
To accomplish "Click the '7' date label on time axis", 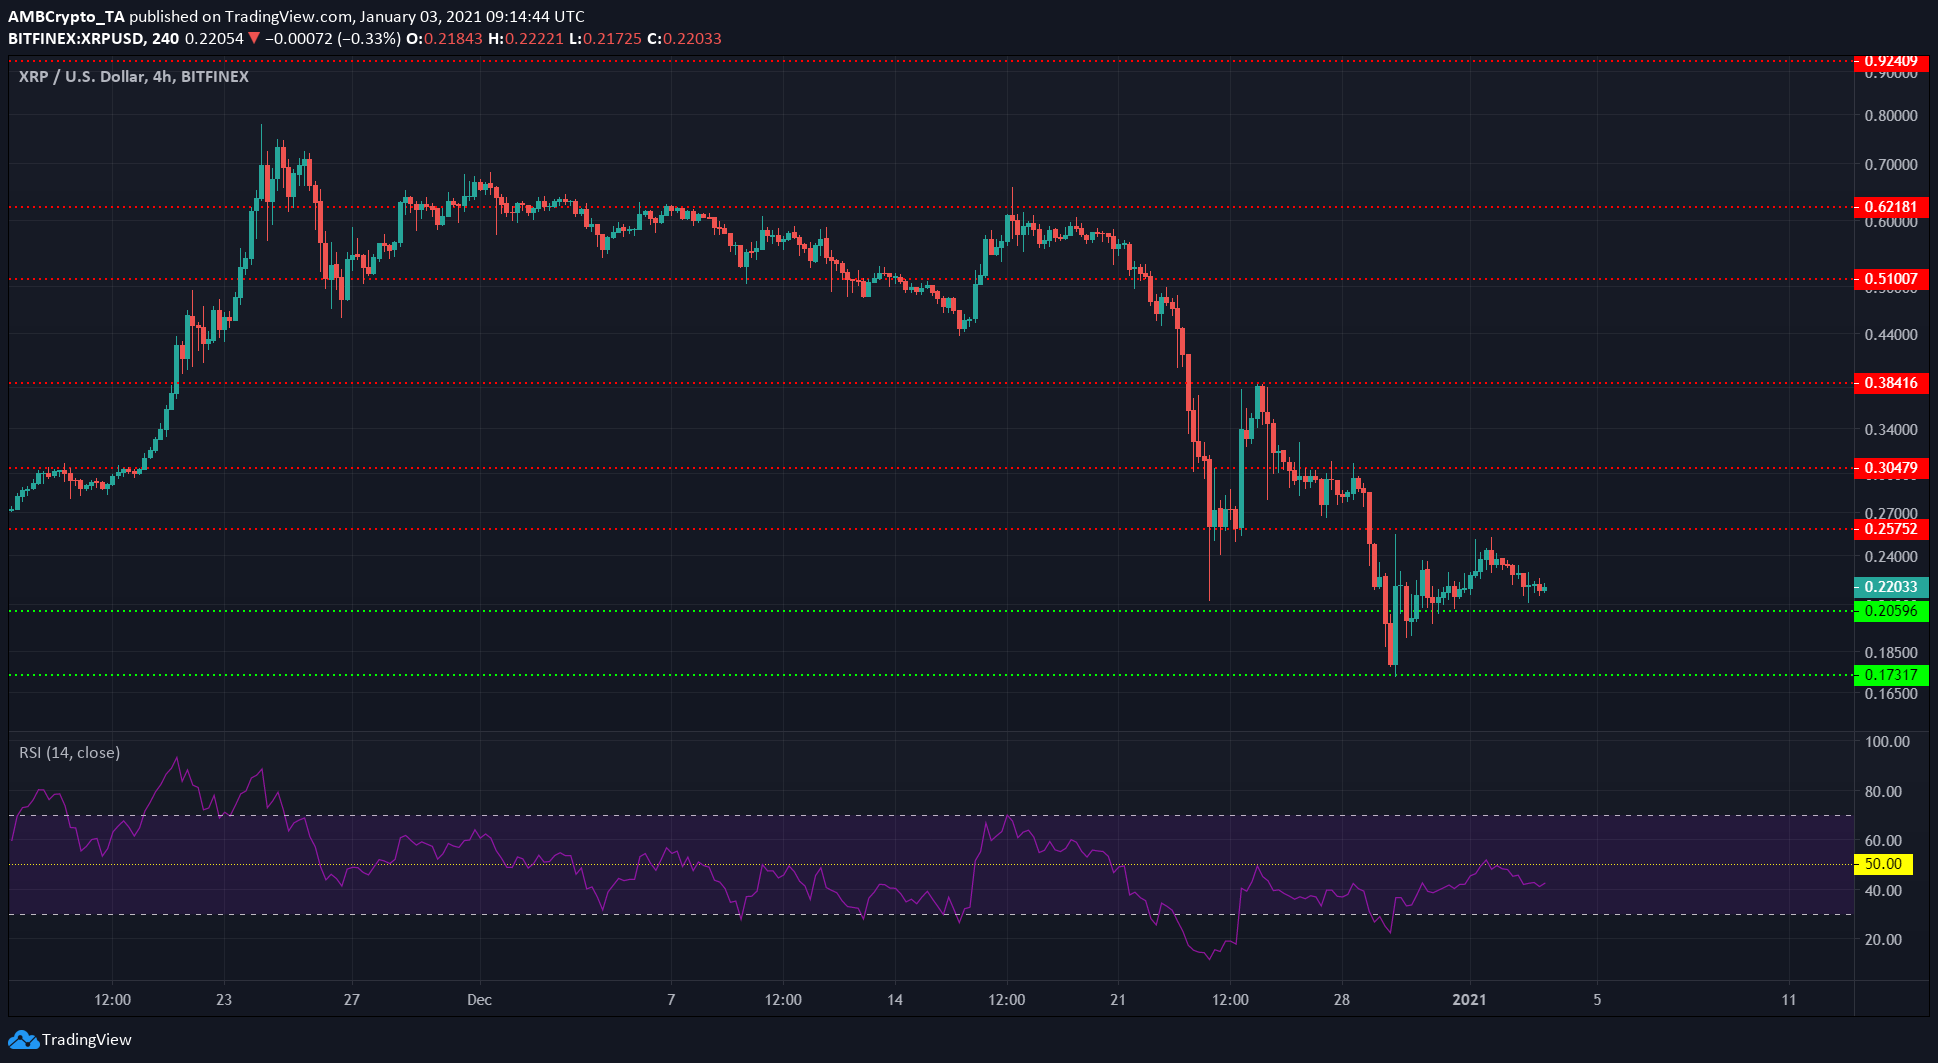I will tap(671, 1000).
